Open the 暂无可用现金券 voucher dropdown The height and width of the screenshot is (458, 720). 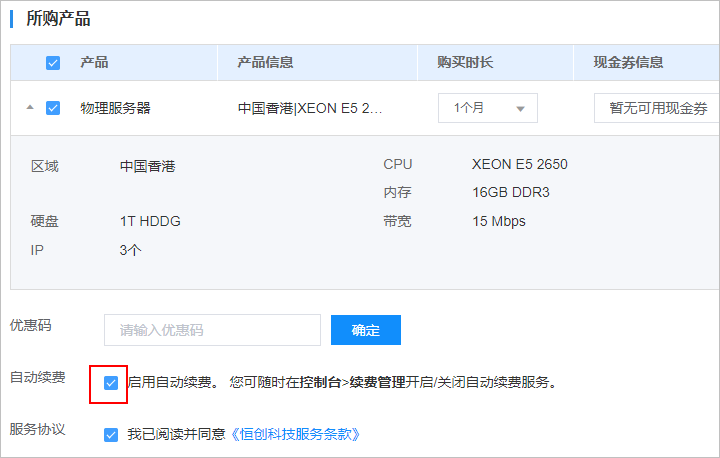point(657,108)
